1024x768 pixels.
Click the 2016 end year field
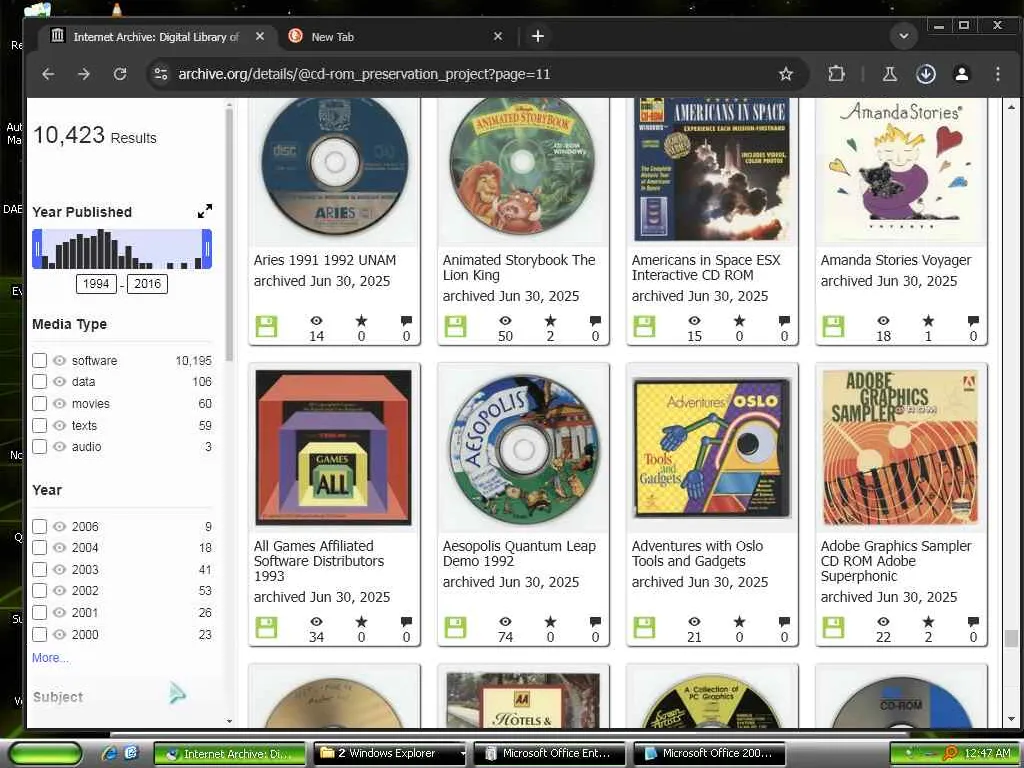click(148, 283)
